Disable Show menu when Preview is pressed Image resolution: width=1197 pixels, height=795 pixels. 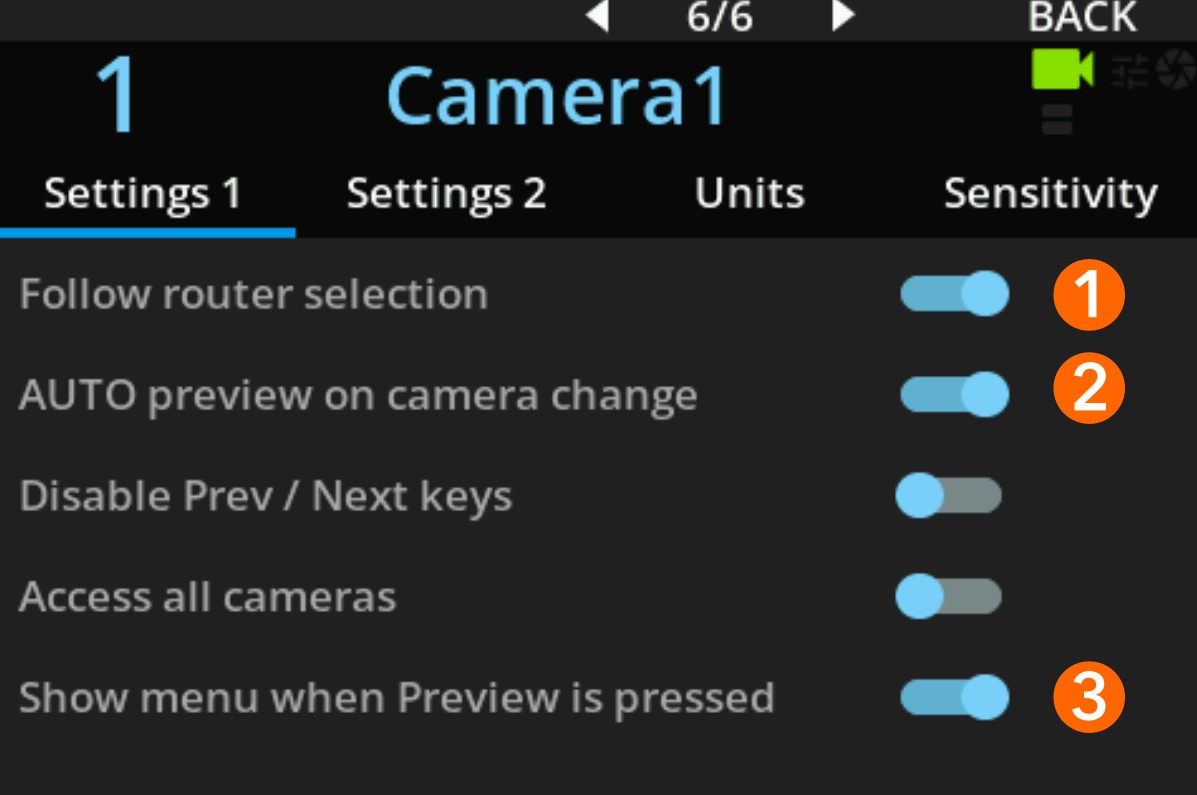tap(952, 697)
